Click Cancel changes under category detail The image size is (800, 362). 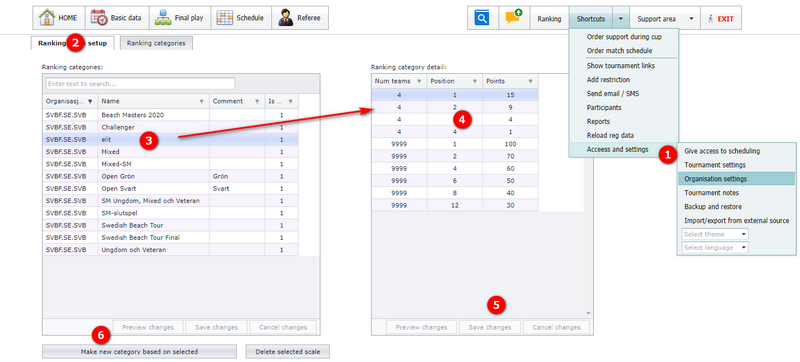(557, 327)
